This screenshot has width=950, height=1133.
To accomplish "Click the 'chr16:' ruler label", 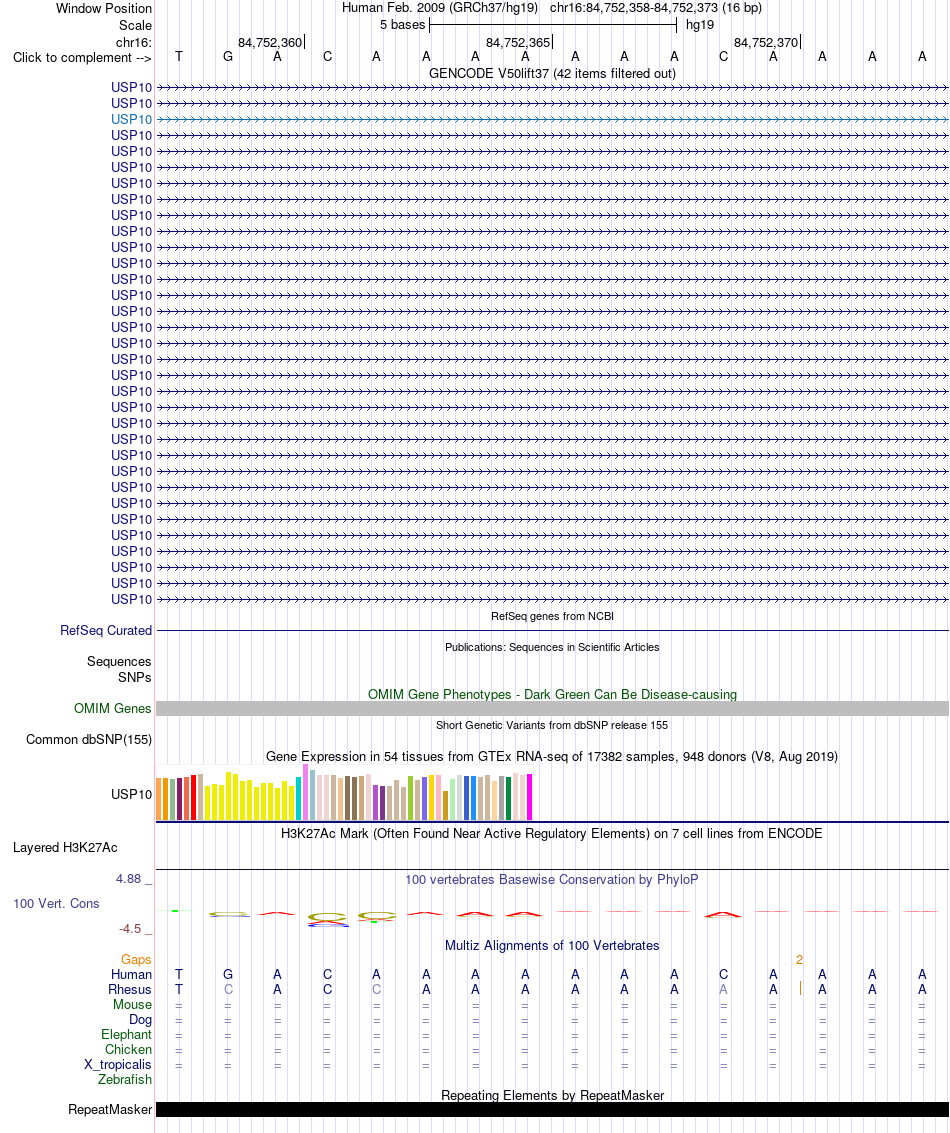I will pyautogui.click(x=134, y=43).
